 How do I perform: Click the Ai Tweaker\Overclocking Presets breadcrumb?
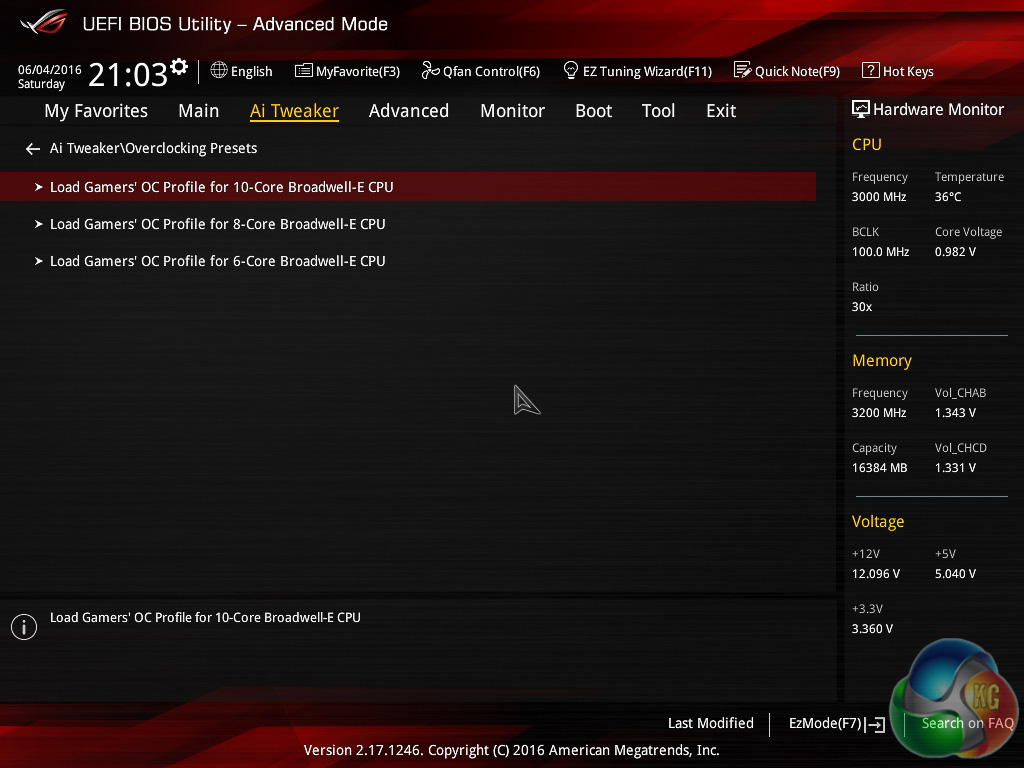(x=153, y=148)
